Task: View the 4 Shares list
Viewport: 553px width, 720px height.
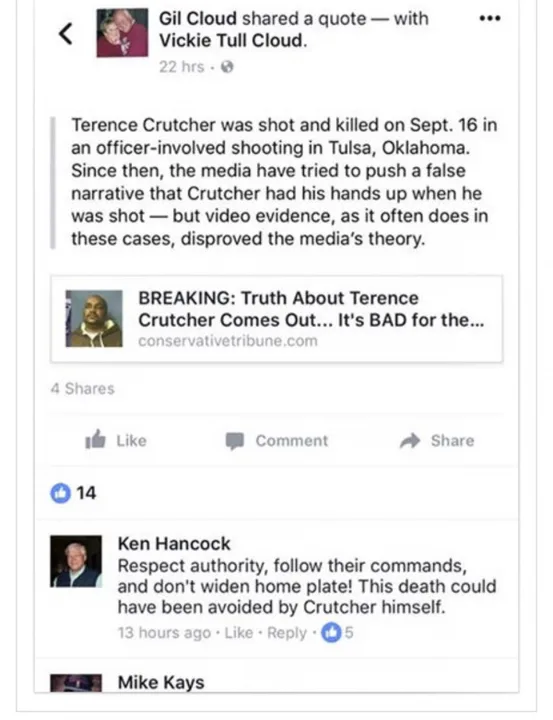Action: 83,388
